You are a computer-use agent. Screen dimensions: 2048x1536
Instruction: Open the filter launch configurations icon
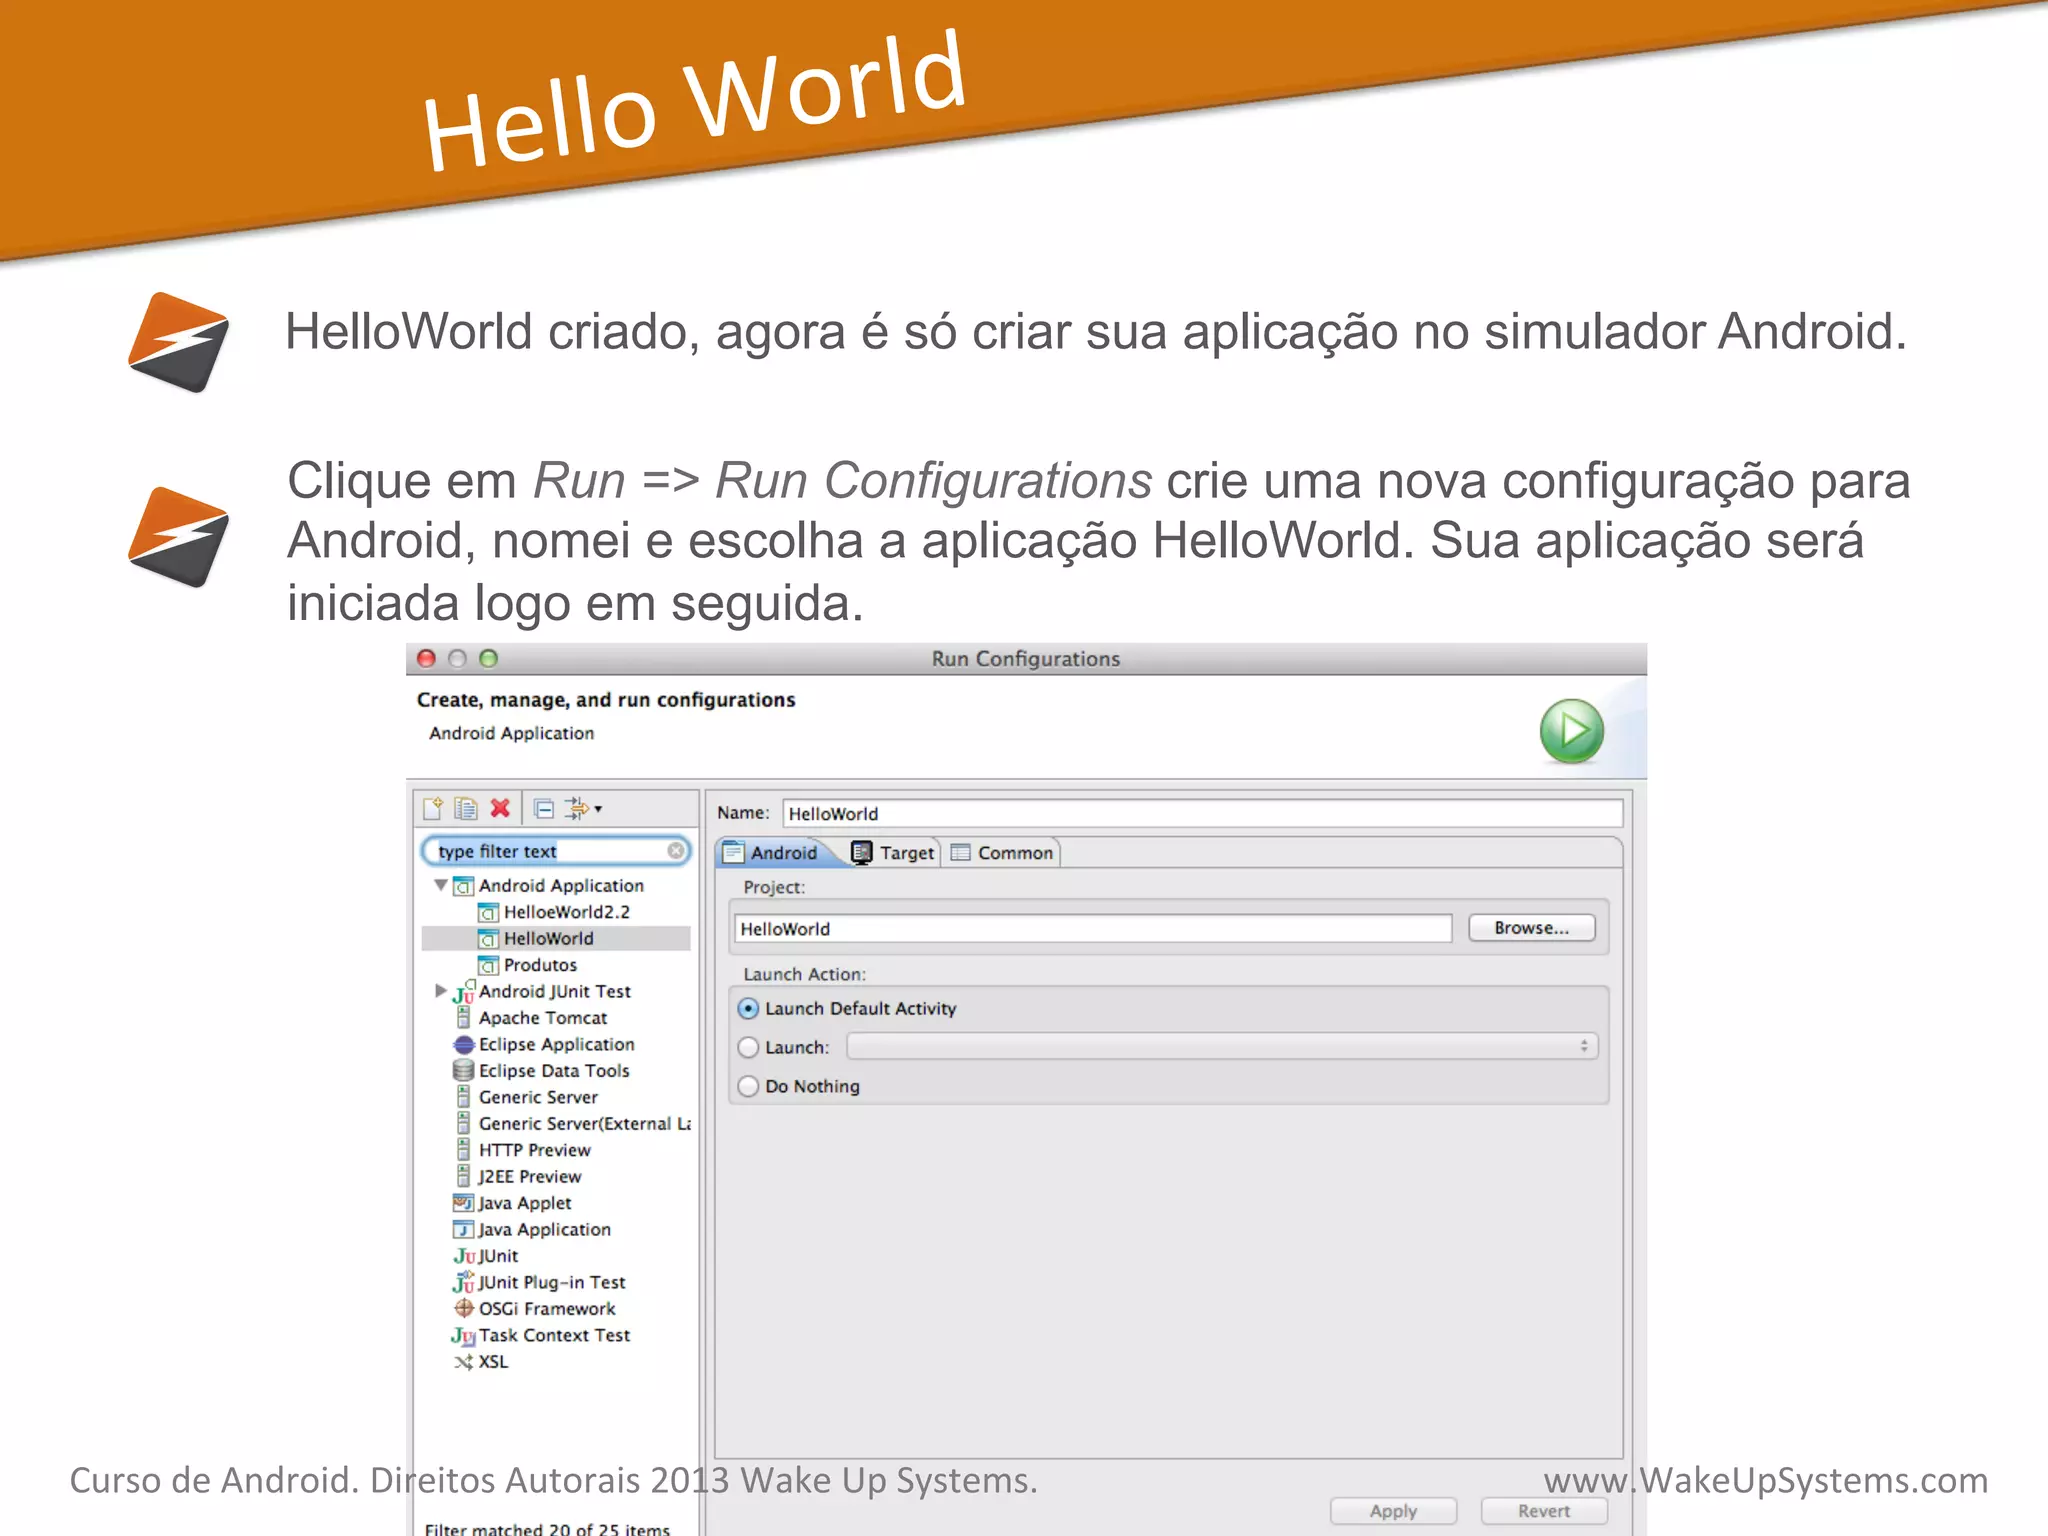pyautogui.click(x=577, y=808)
